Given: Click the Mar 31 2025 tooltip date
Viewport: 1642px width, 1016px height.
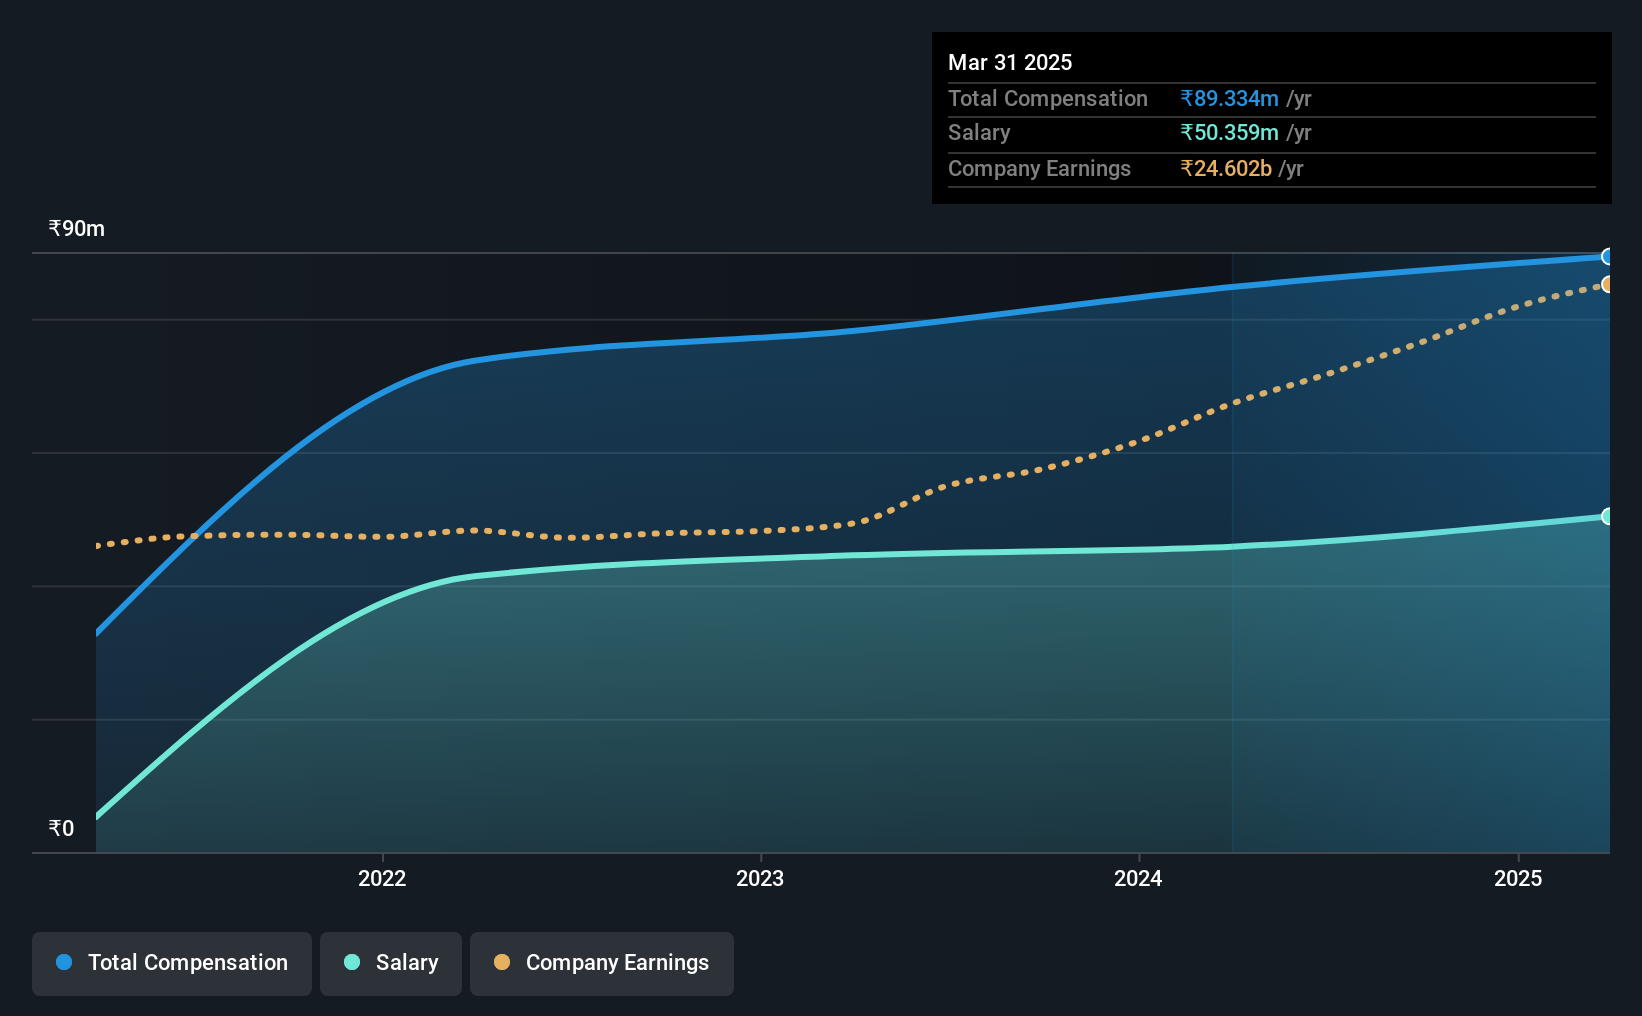Looking at the screenshot, I should click(1010, 62).
